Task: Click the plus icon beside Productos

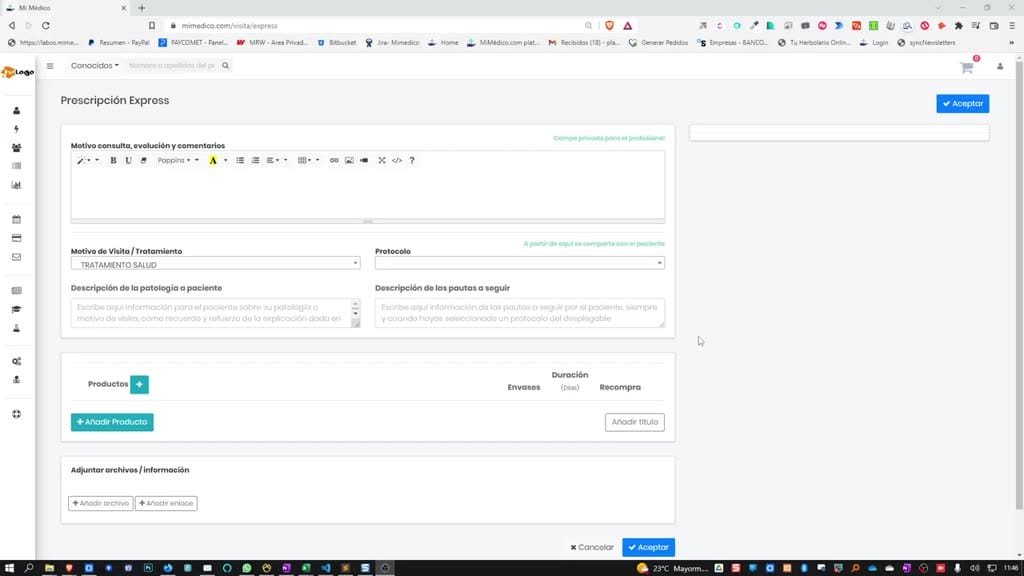Action: click(139, 385)
